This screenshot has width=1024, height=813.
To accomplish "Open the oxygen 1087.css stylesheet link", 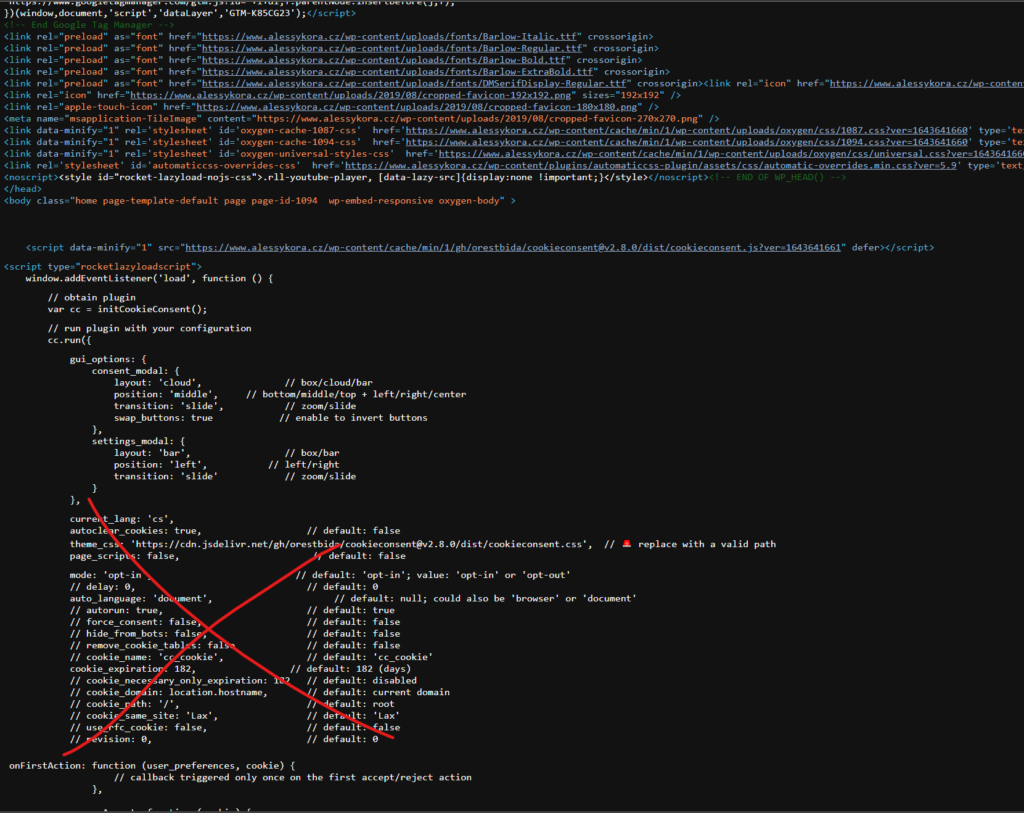I will coord(686,131).
